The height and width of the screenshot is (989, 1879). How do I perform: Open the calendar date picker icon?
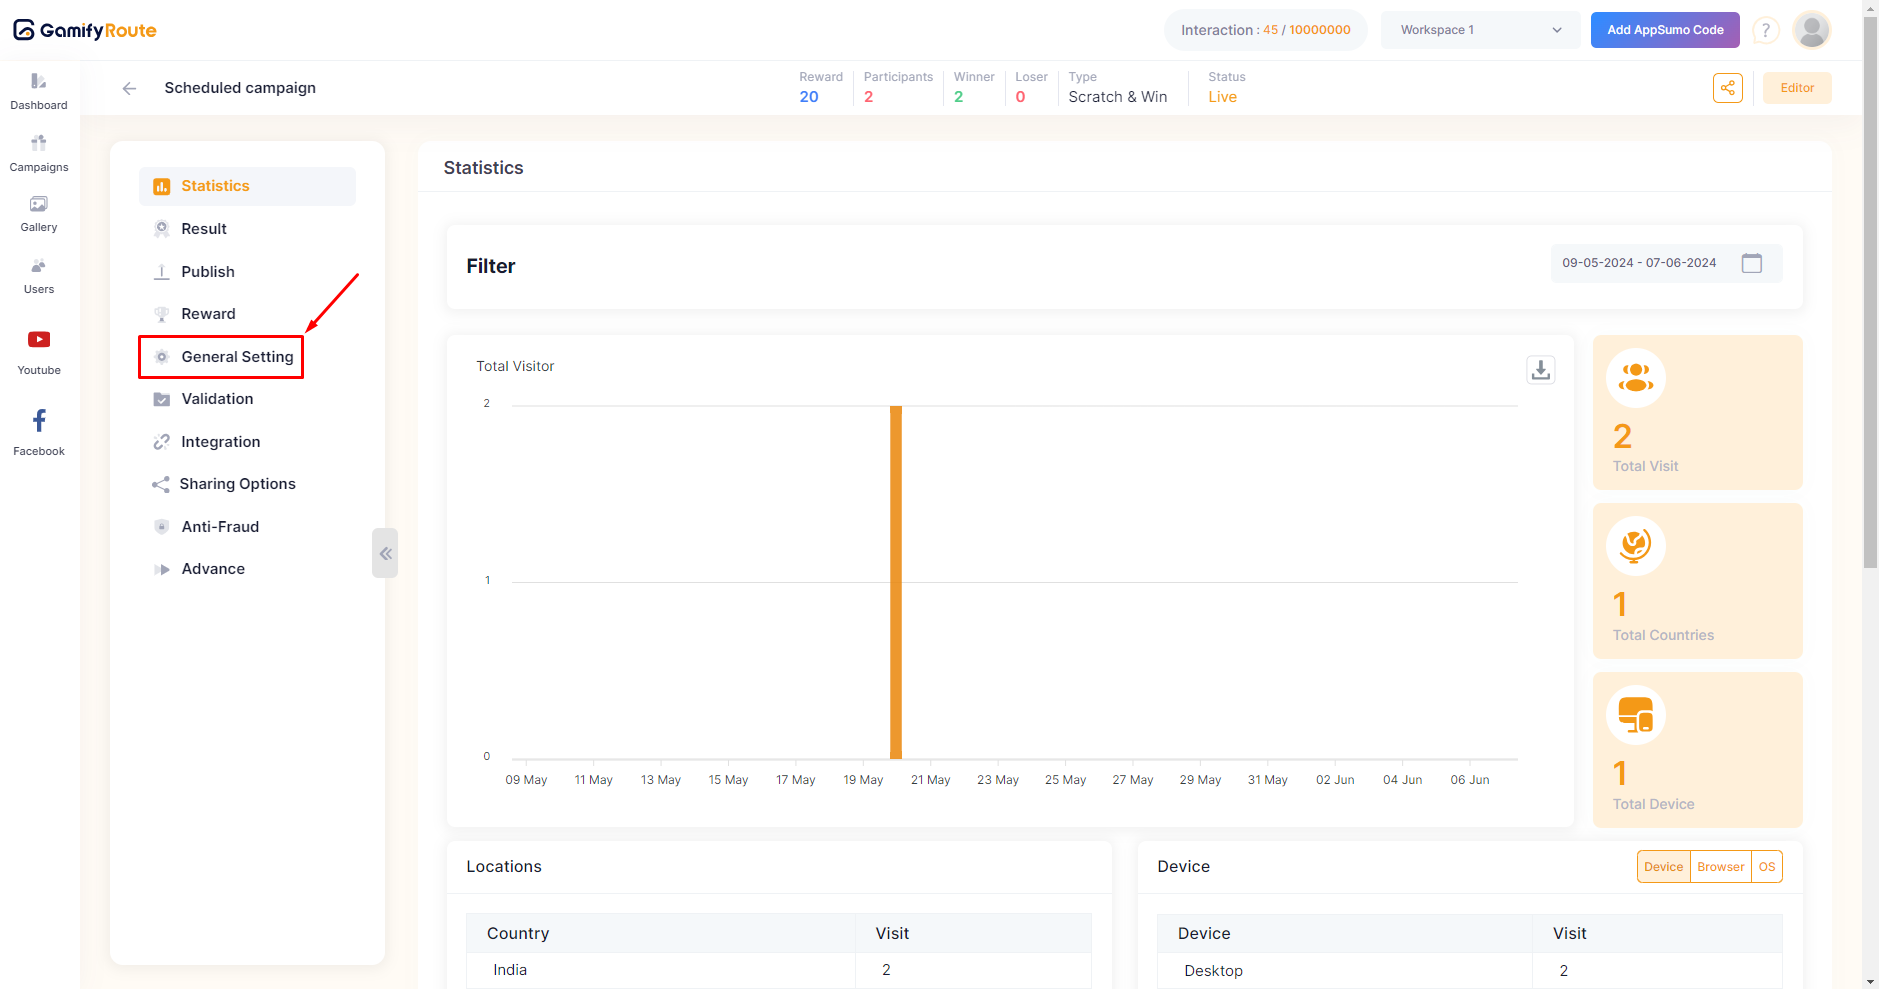coord(1751,263)
